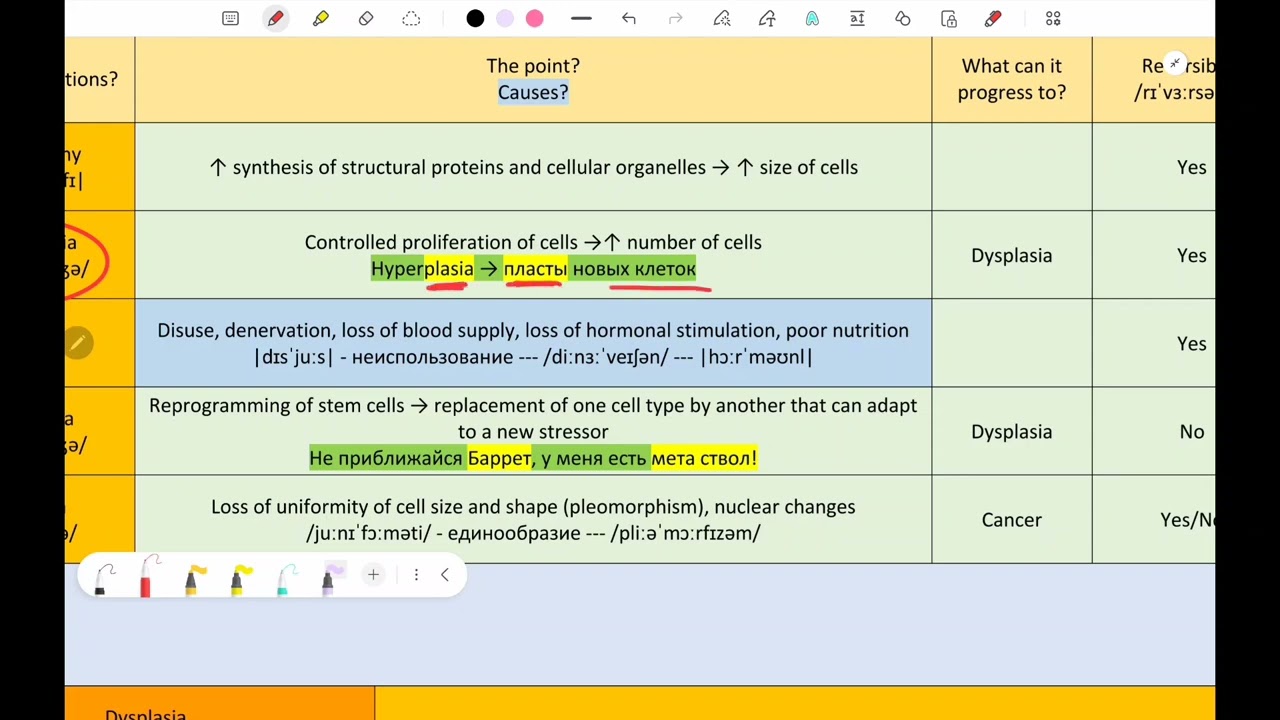Click the highlighted 'Hyperplasia' word
Image resolution: width=1280 pixels, height=720 pixels.
[x=422, y=268]
